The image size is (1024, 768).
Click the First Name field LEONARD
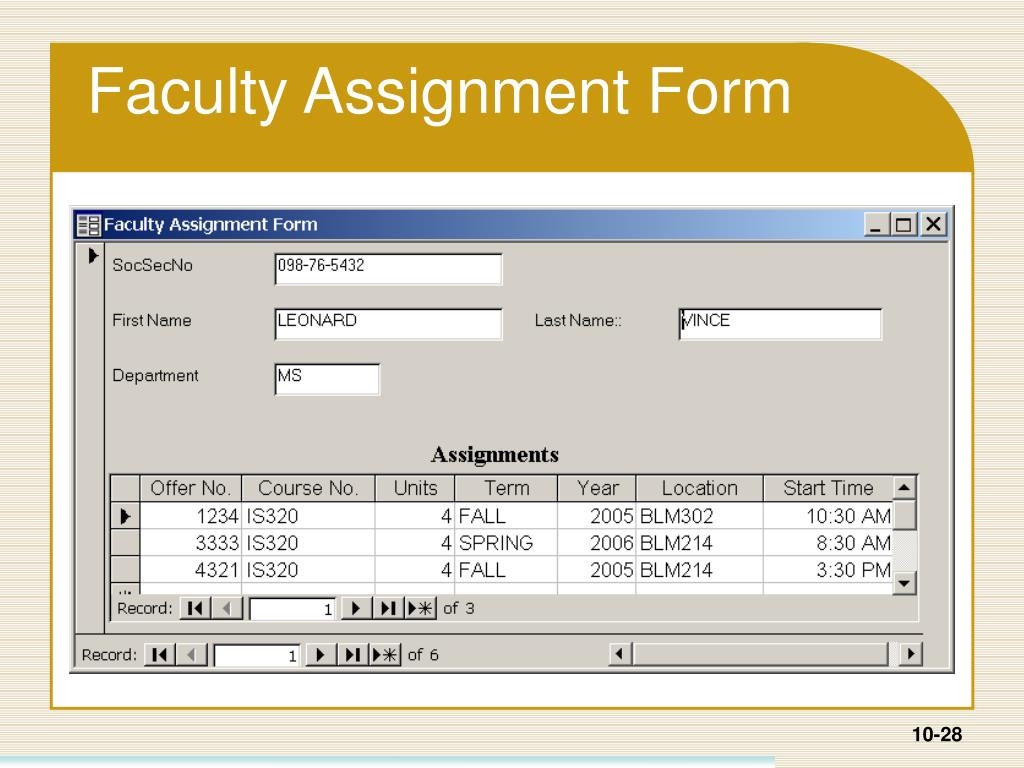[389, 324]
